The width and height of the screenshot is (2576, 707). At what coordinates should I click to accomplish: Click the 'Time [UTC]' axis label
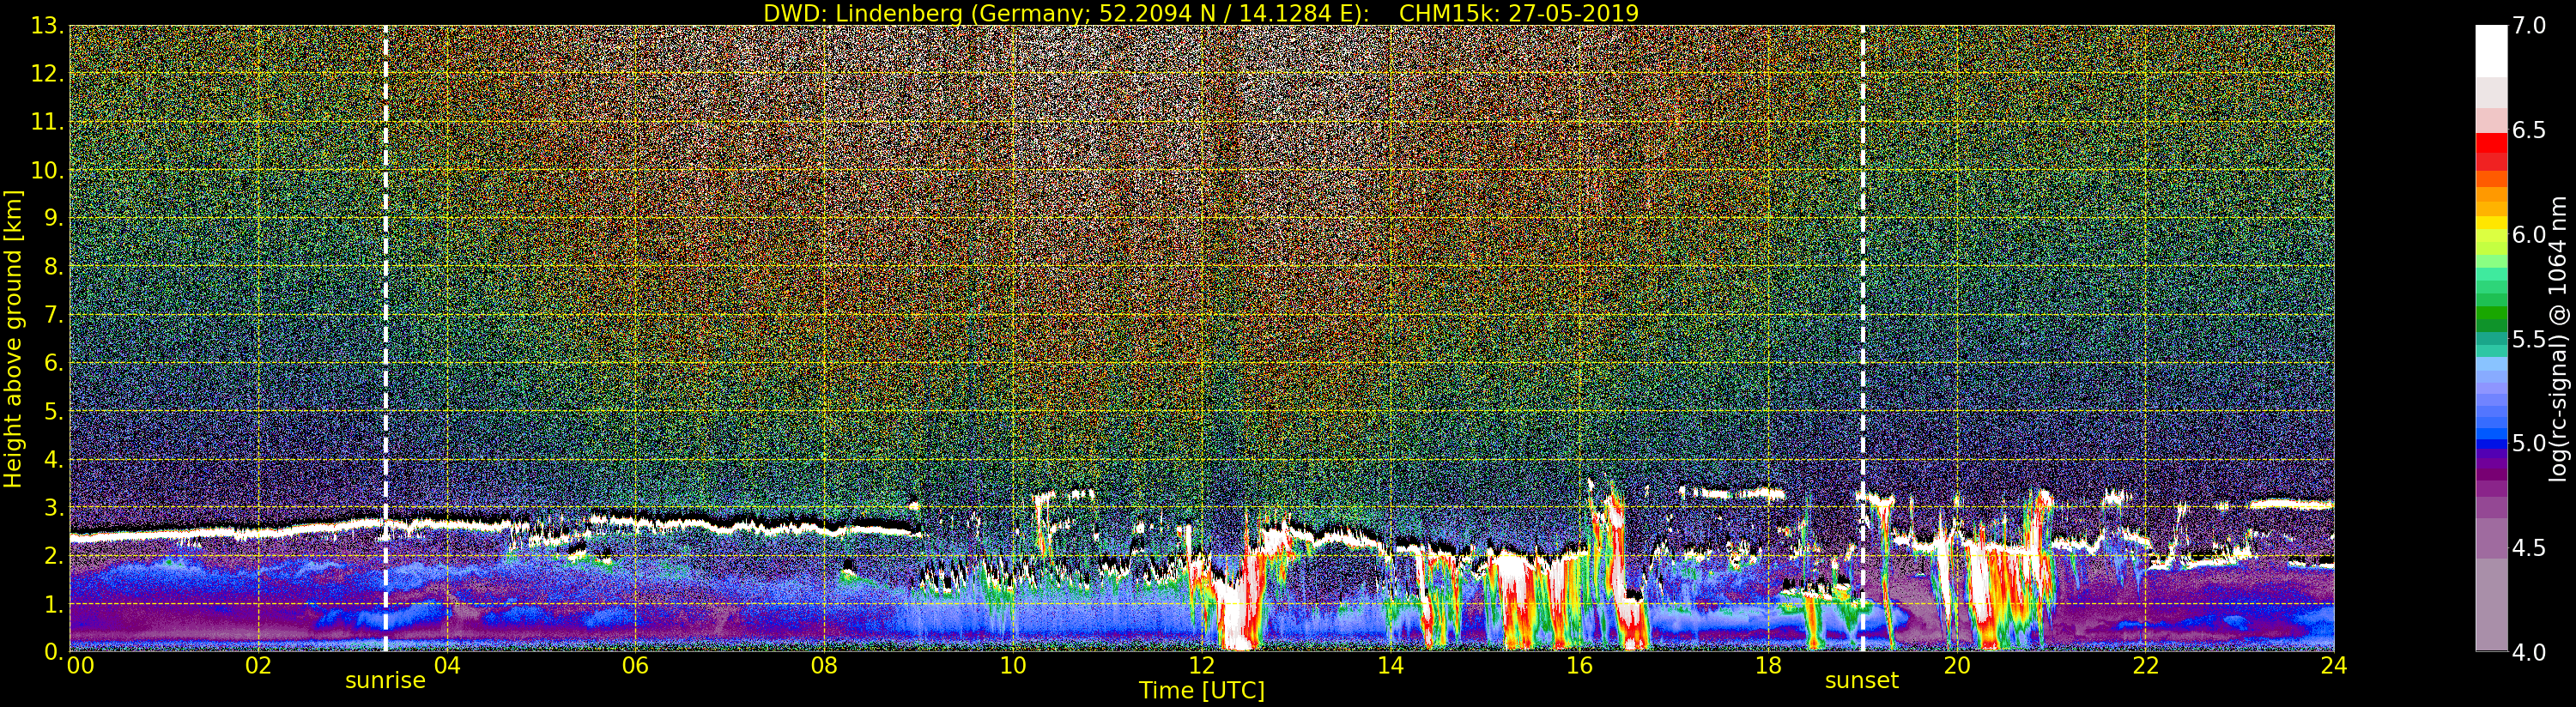click(1201, 691)
